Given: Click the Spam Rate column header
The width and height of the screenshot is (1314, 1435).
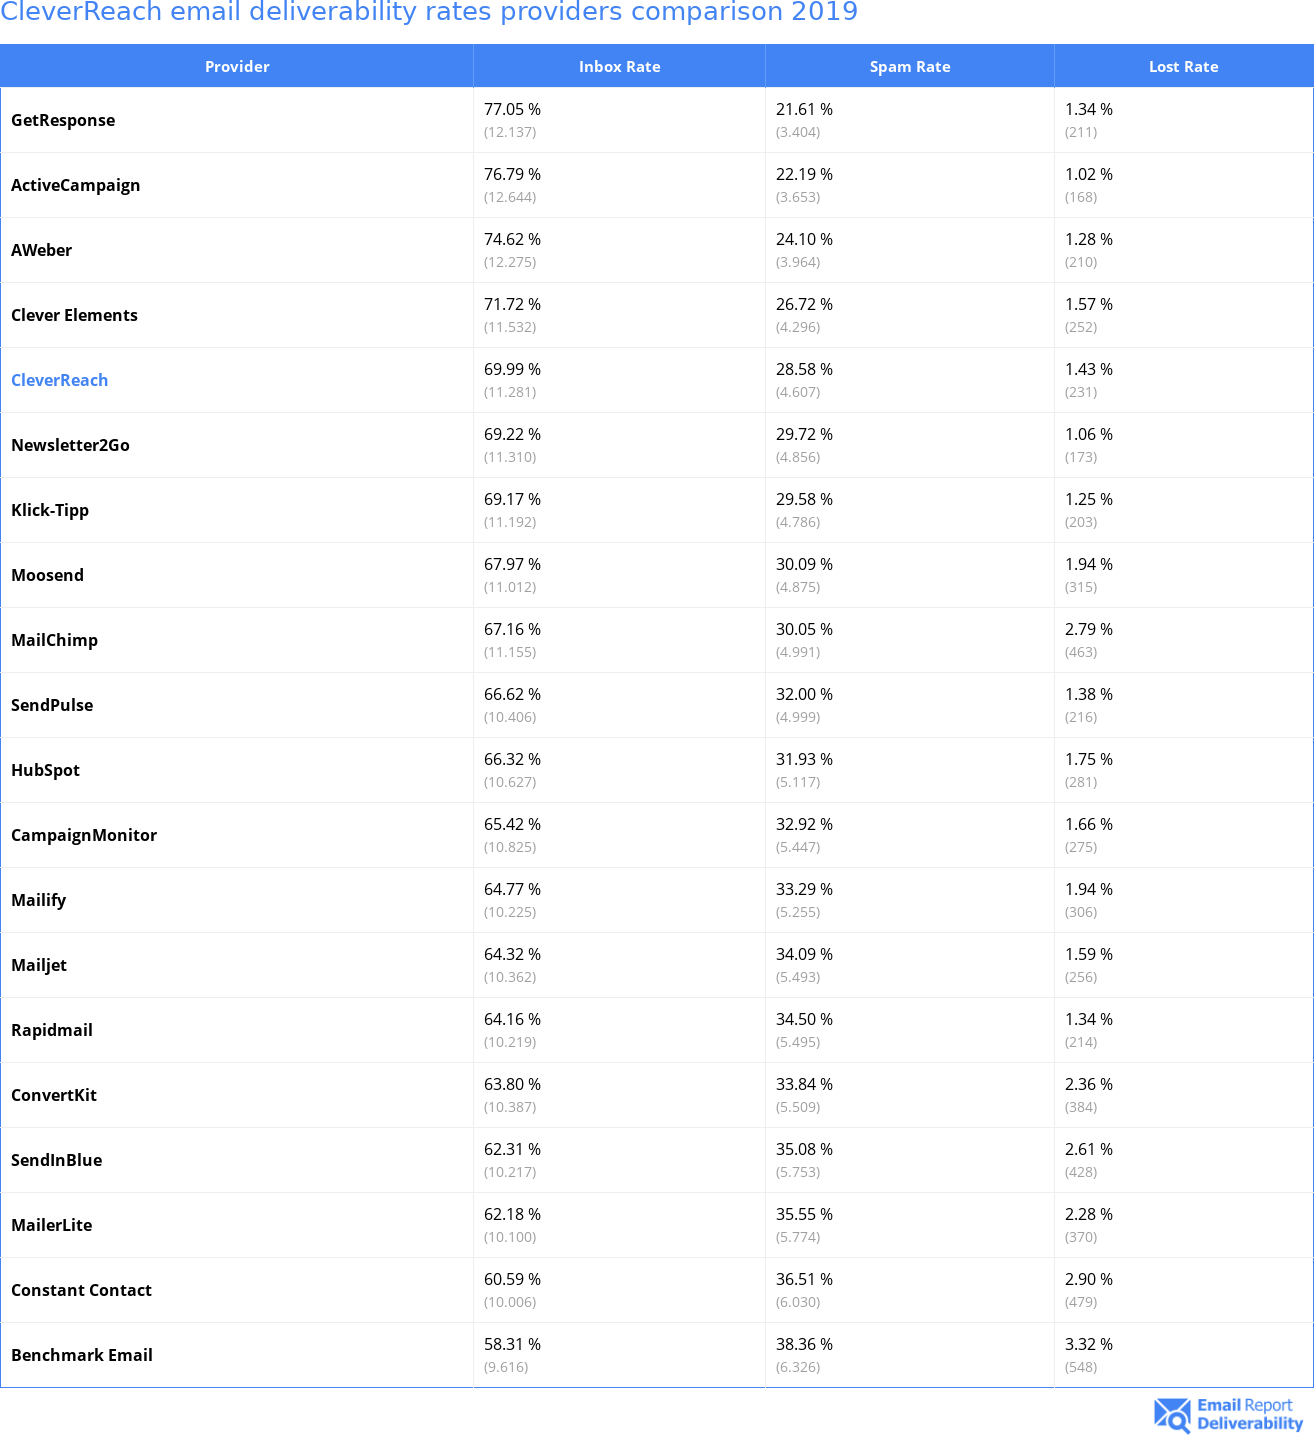Looking at the screenshot, I should pos(909,67).
